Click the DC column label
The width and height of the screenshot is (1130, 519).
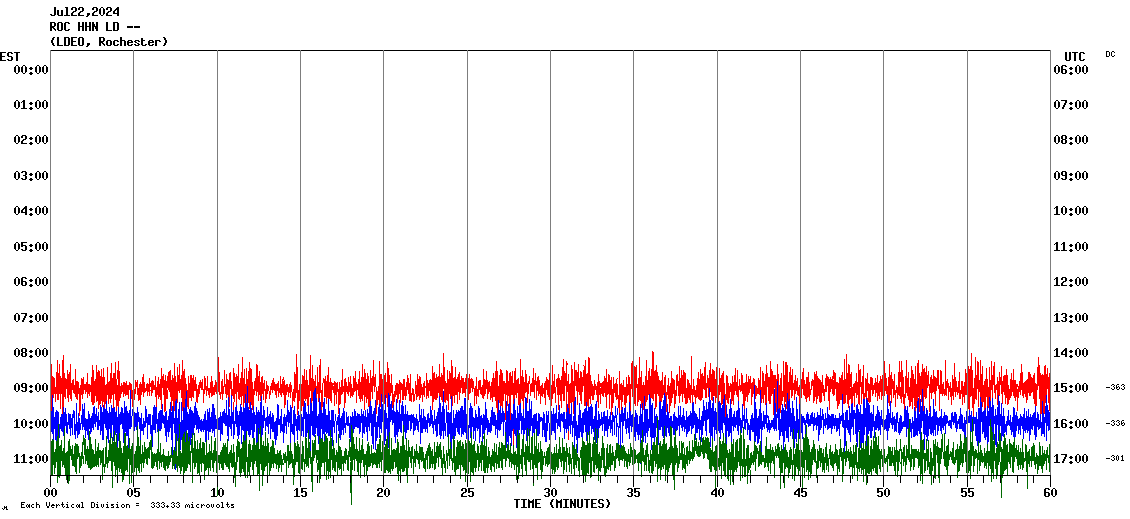pyautogui.click(x=1110, y=54)
